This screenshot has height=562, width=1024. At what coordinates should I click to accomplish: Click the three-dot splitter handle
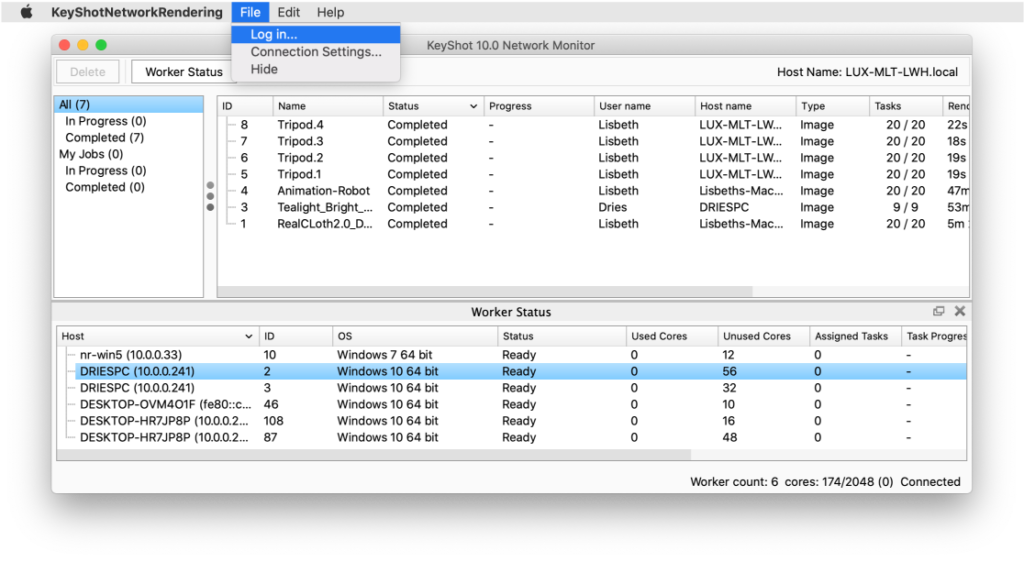[210, 196]
